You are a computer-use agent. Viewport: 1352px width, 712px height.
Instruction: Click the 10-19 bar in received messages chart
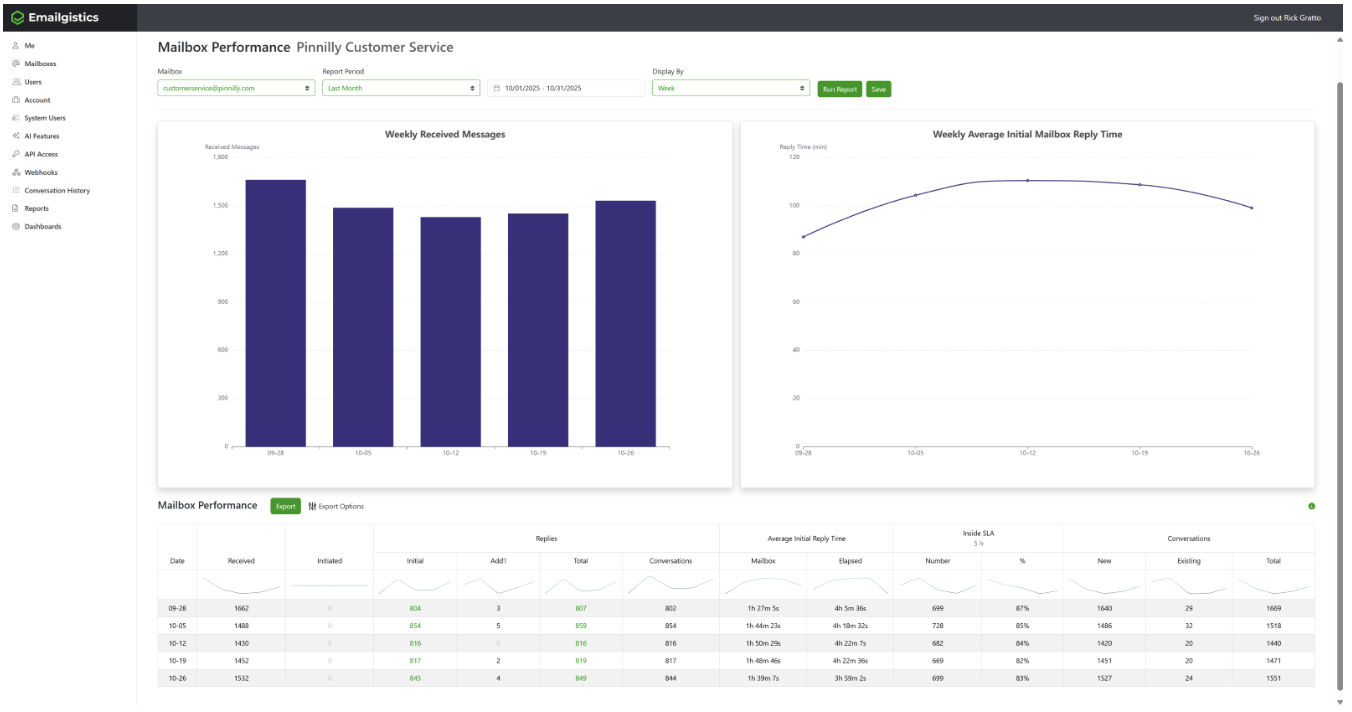538,330
